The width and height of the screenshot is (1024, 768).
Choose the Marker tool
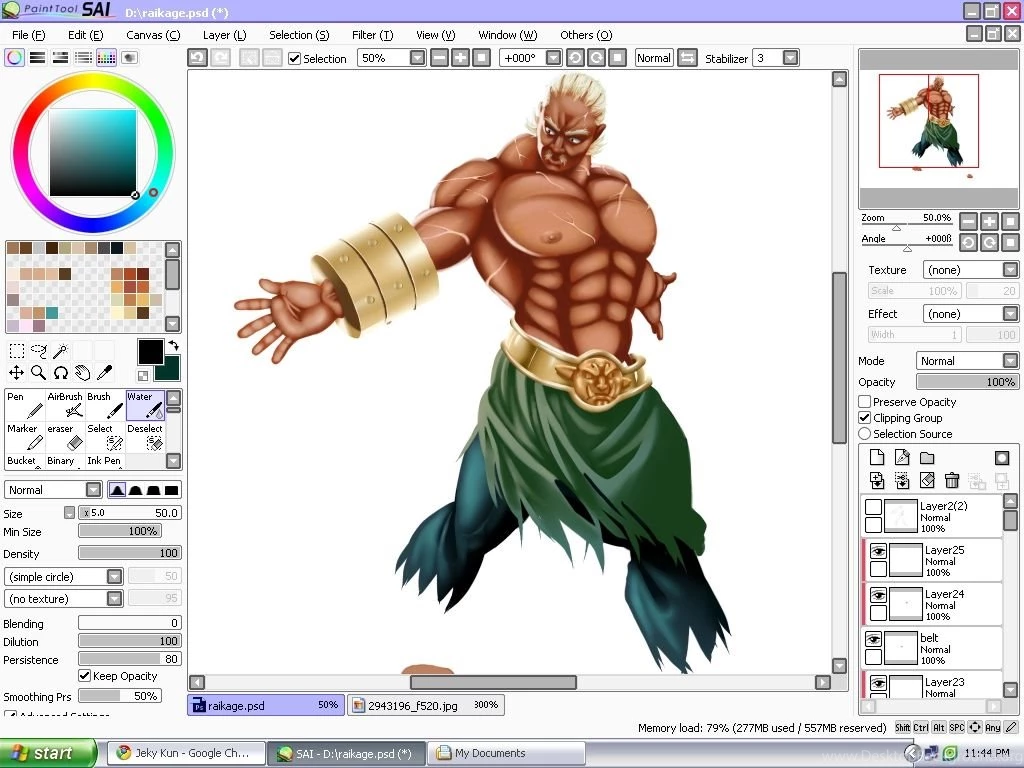pos(25,437)
